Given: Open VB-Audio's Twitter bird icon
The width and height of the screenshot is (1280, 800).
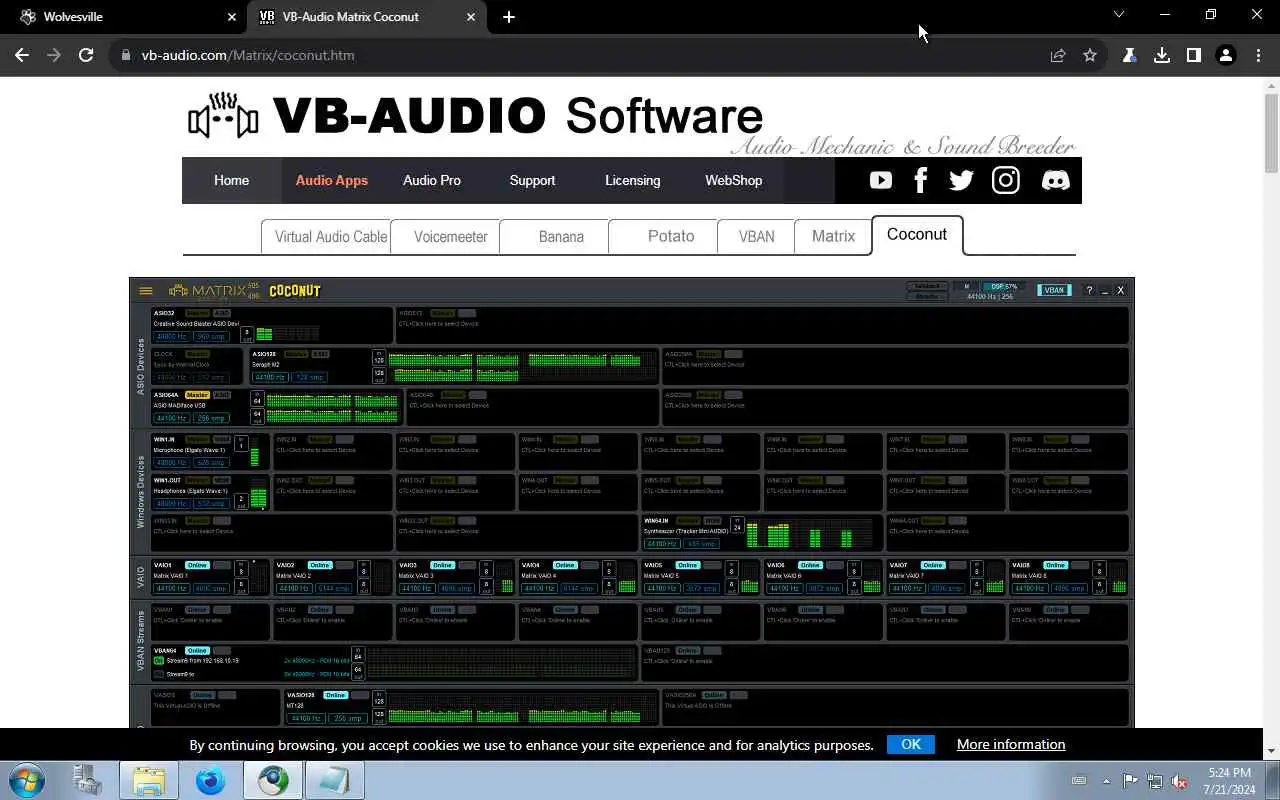Looking at the screenshot, I should (962, 180).
